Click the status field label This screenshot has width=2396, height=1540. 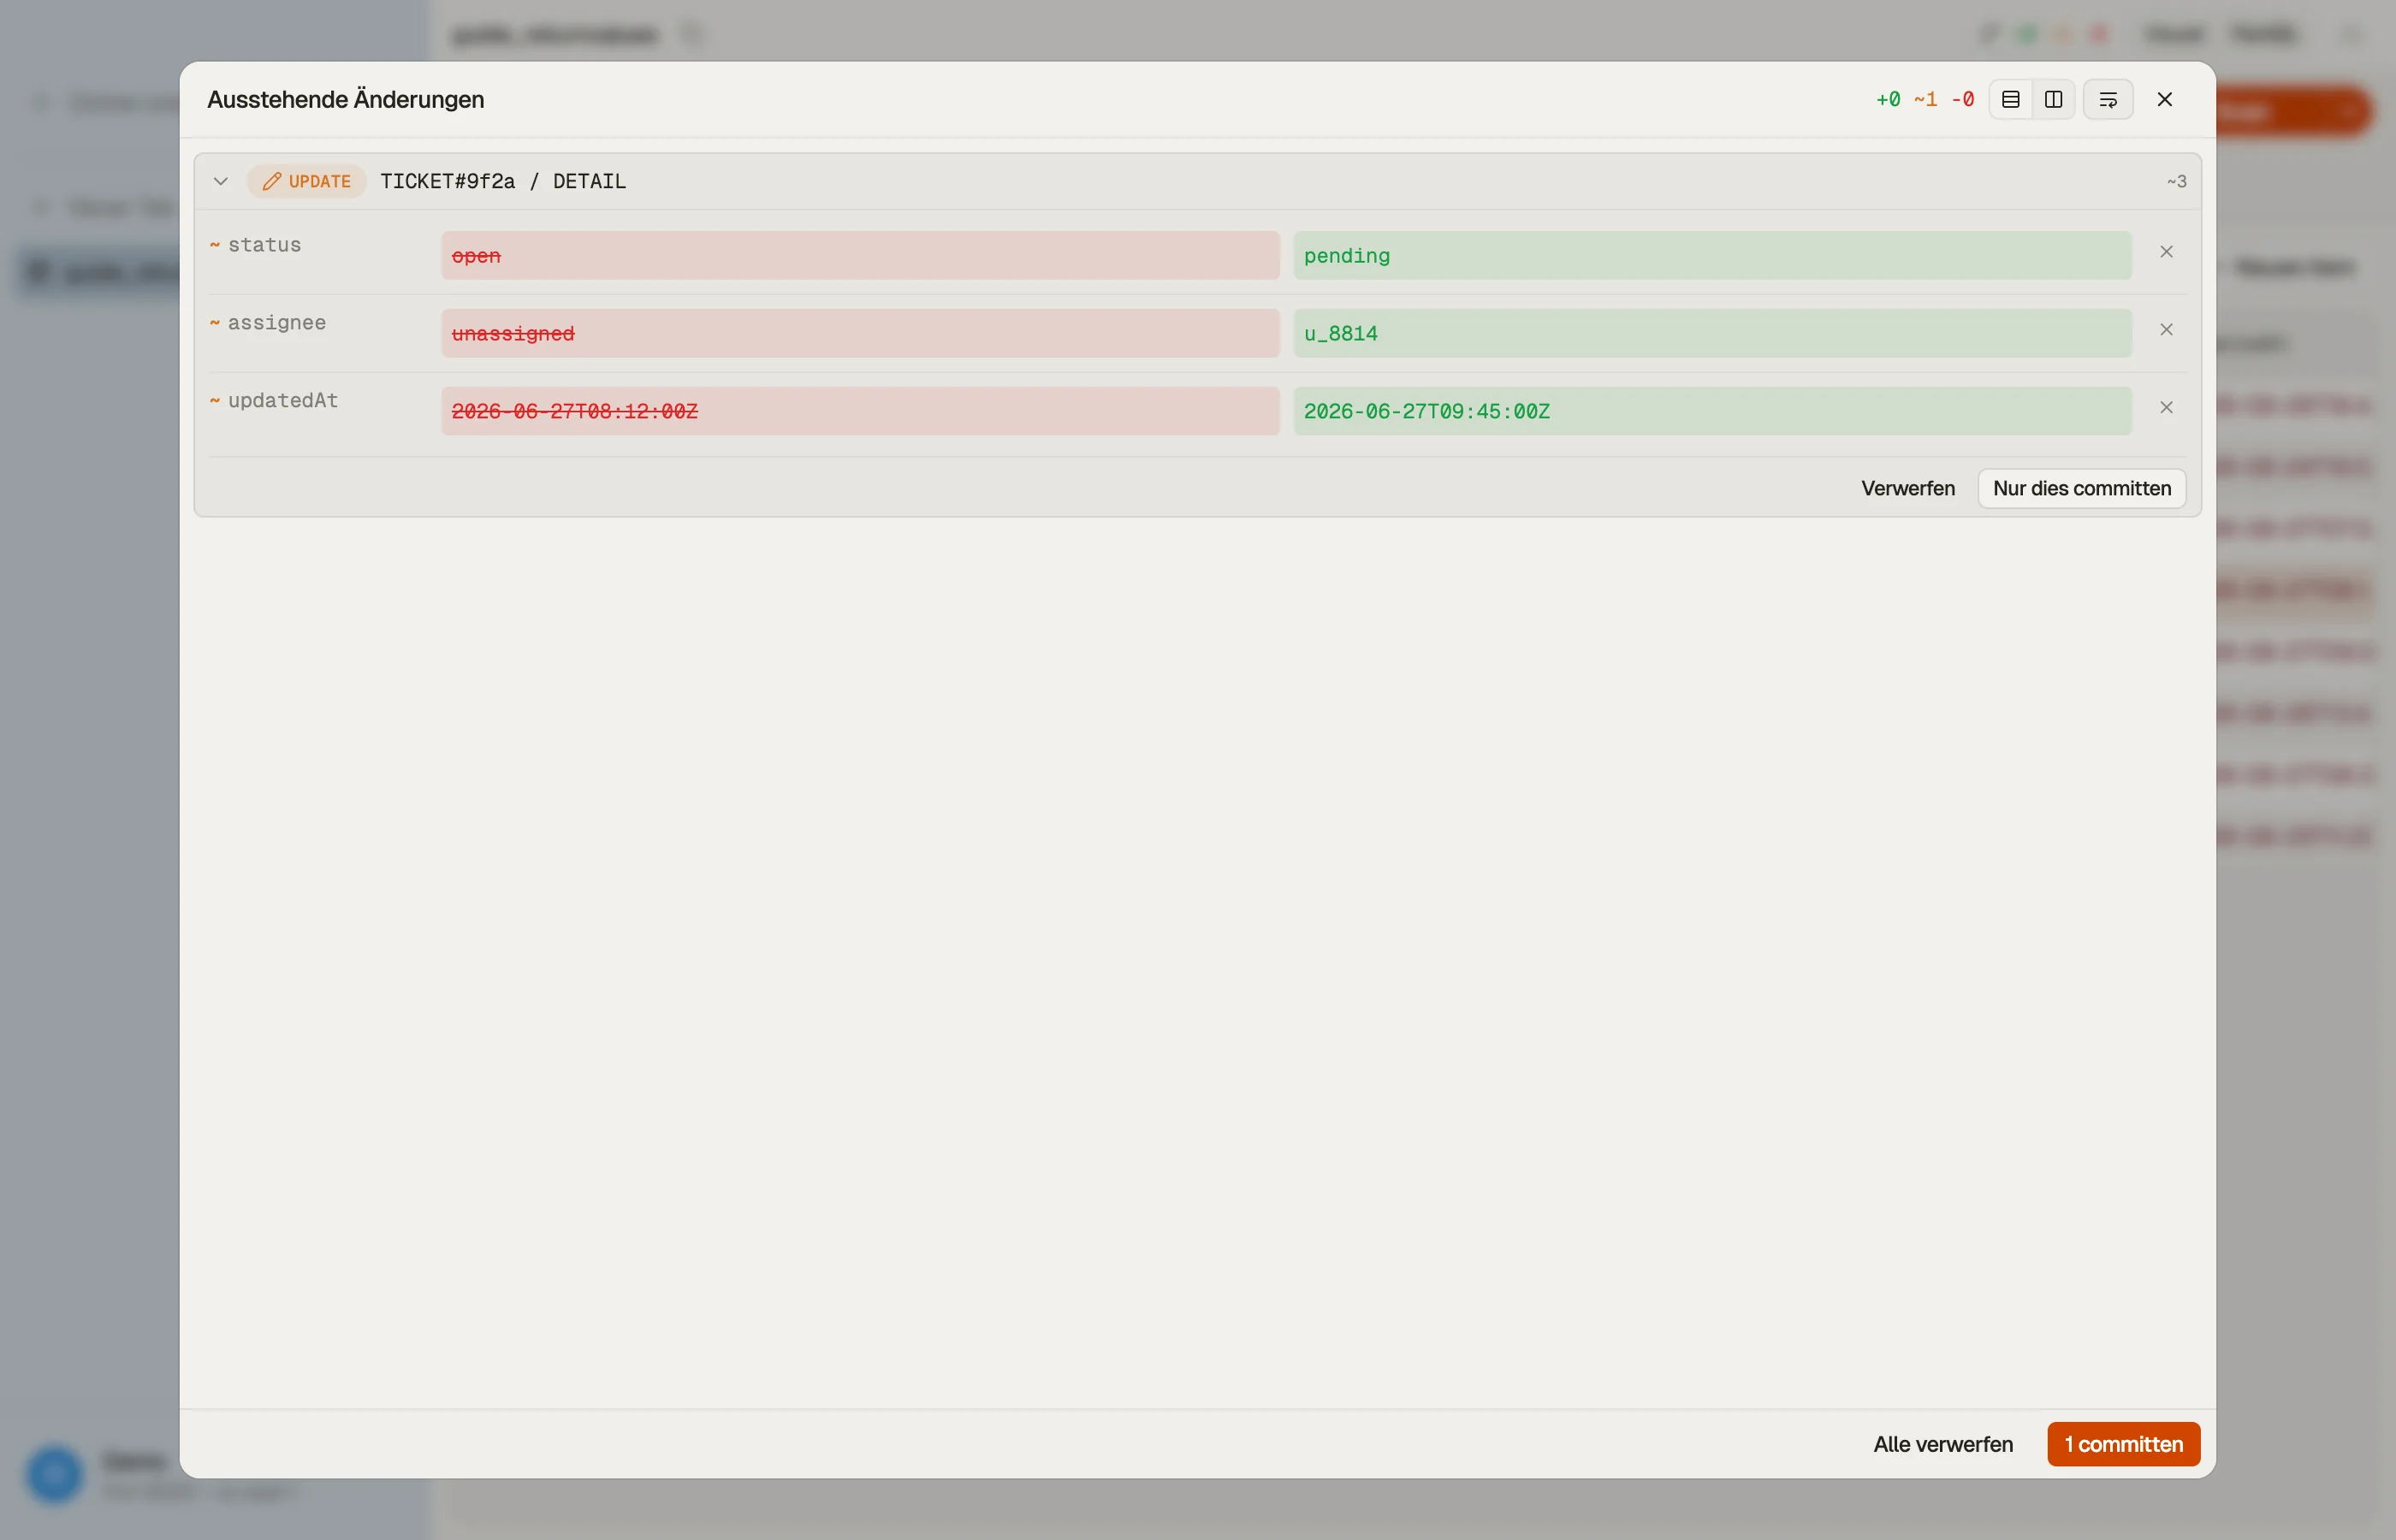click(264, 245)
